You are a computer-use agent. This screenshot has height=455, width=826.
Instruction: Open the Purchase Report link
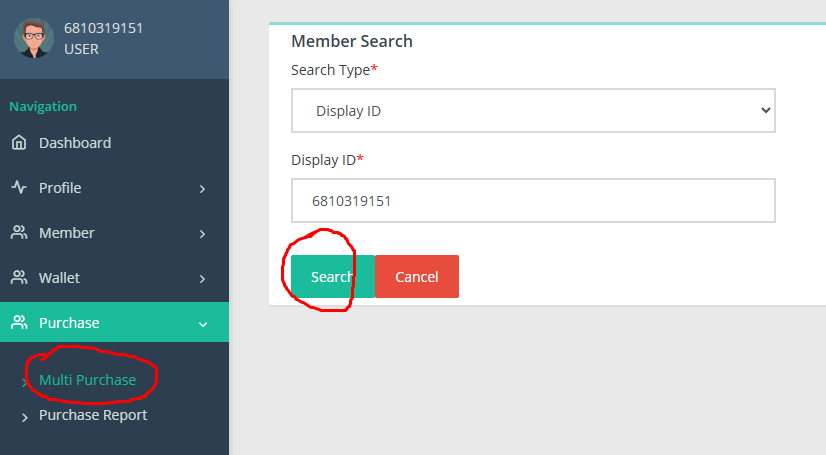coord(93,415)
